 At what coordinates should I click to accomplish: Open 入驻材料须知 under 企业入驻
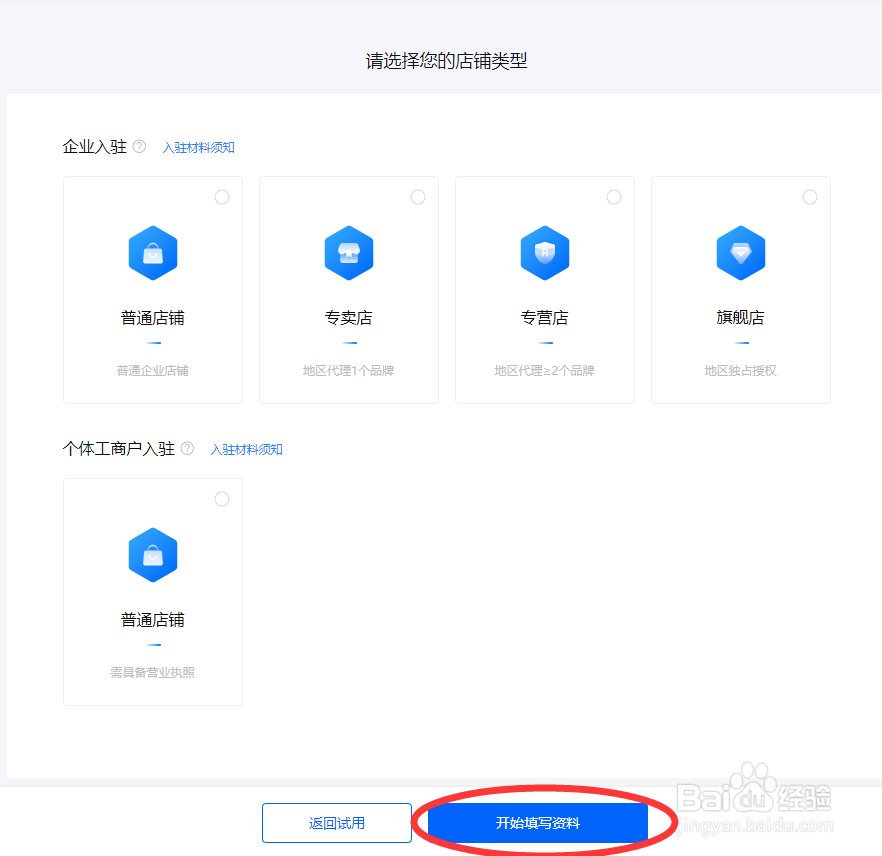coord(199,146)
